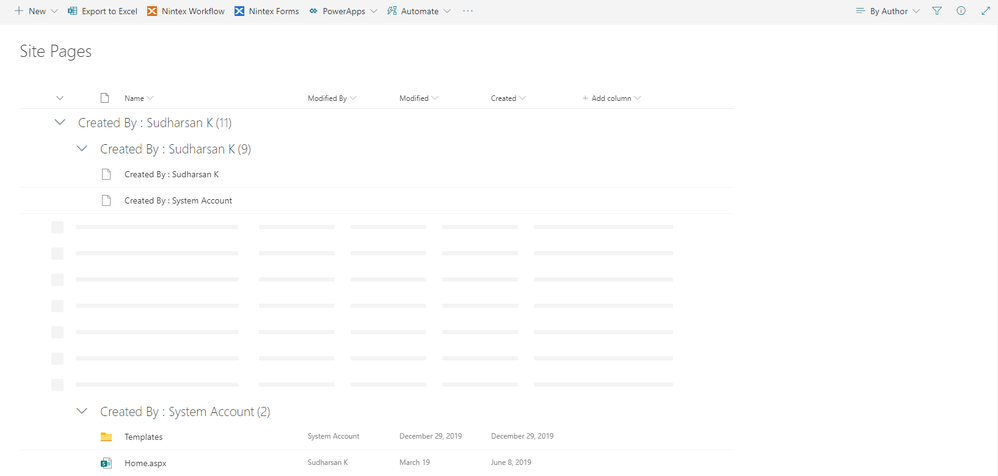Viewport: 998px width, 476px height.
Task: Click the file type column header icon
Action: pyautogui.click(x=105, y=98)
